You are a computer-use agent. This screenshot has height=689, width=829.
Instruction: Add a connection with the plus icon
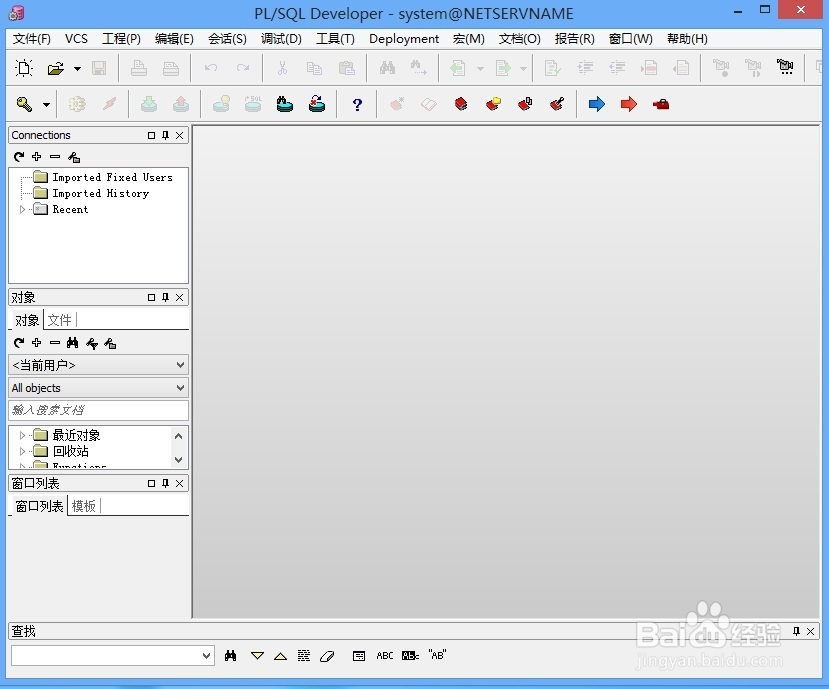pos(36,157)
